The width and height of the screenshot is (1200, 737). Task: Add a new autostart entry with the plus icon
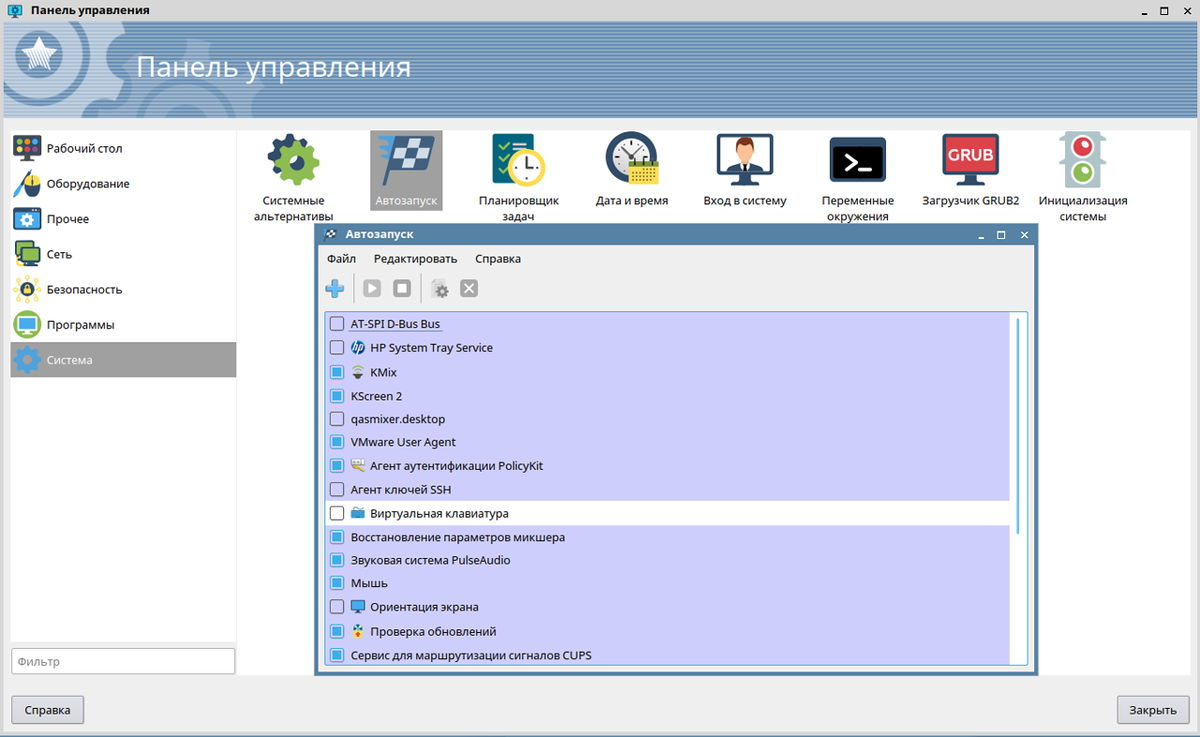pyautogui.click(x=335, y=288)
